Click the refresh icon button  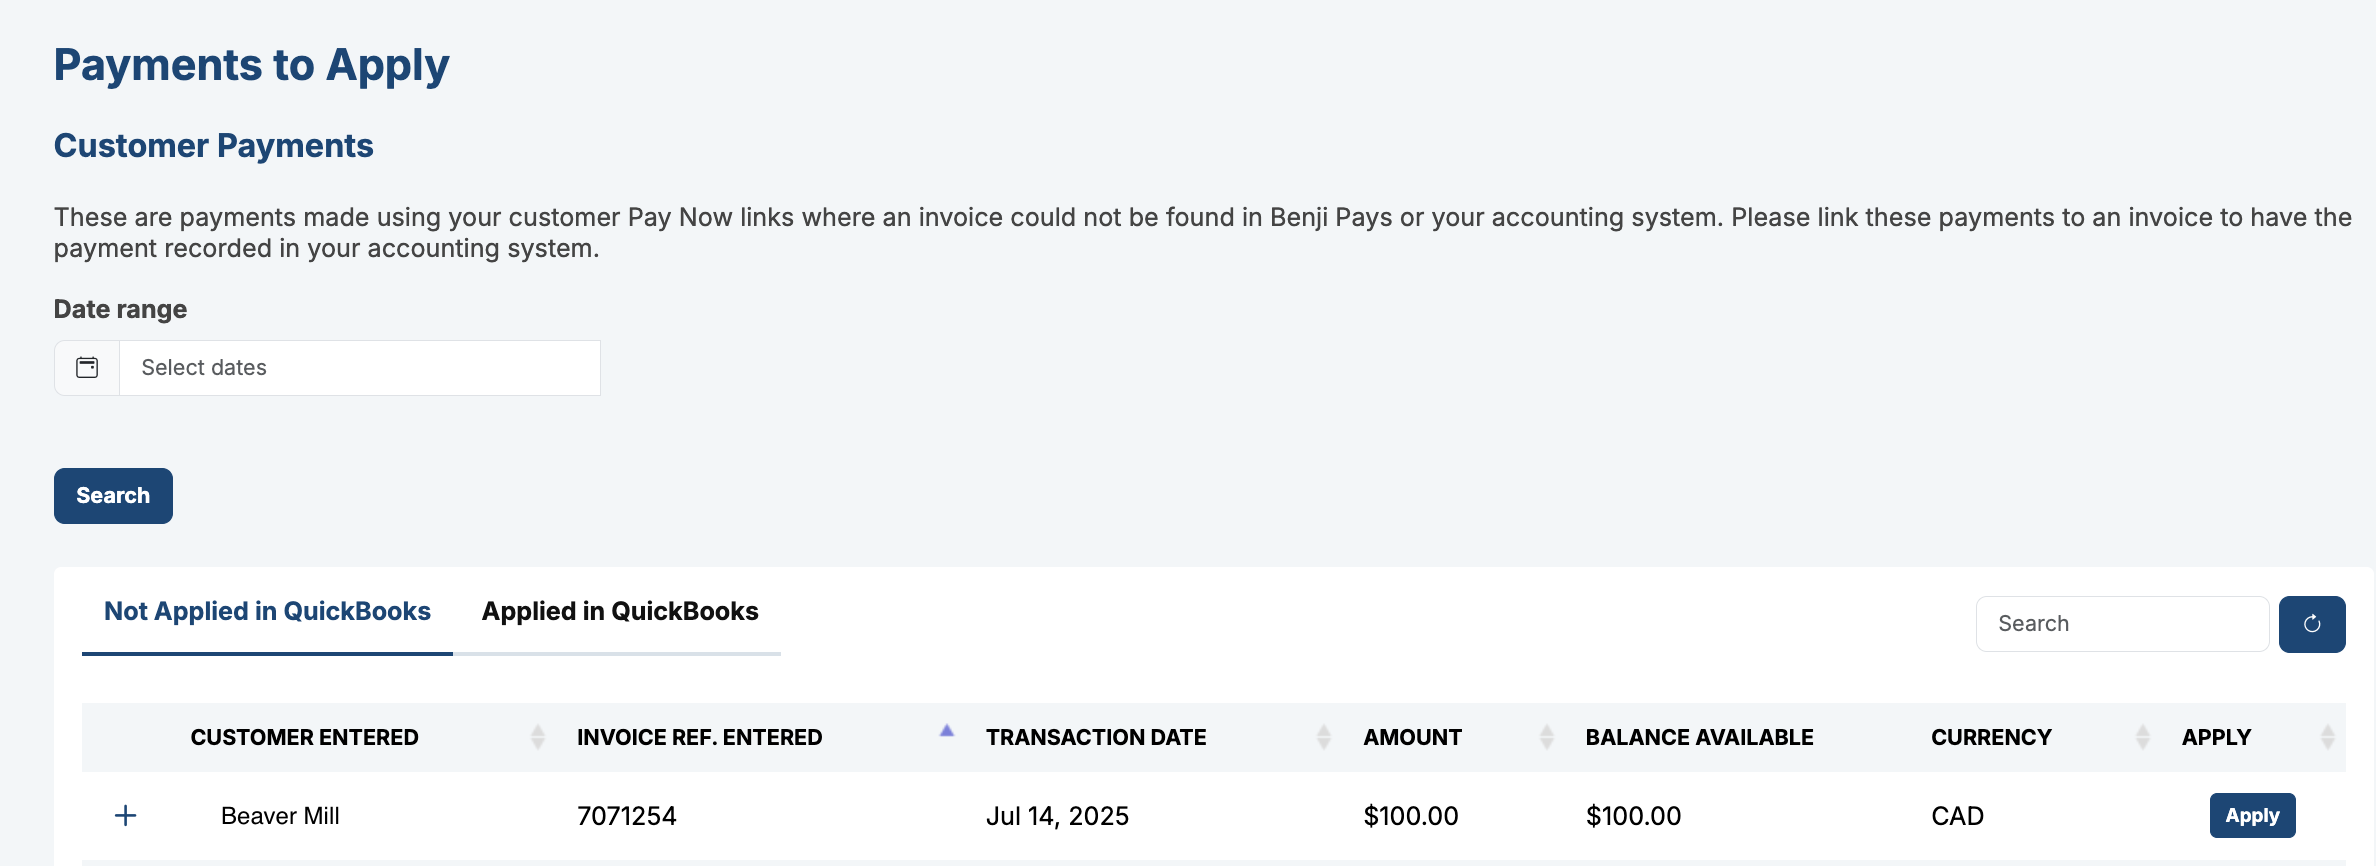(x=2311, y=624)
